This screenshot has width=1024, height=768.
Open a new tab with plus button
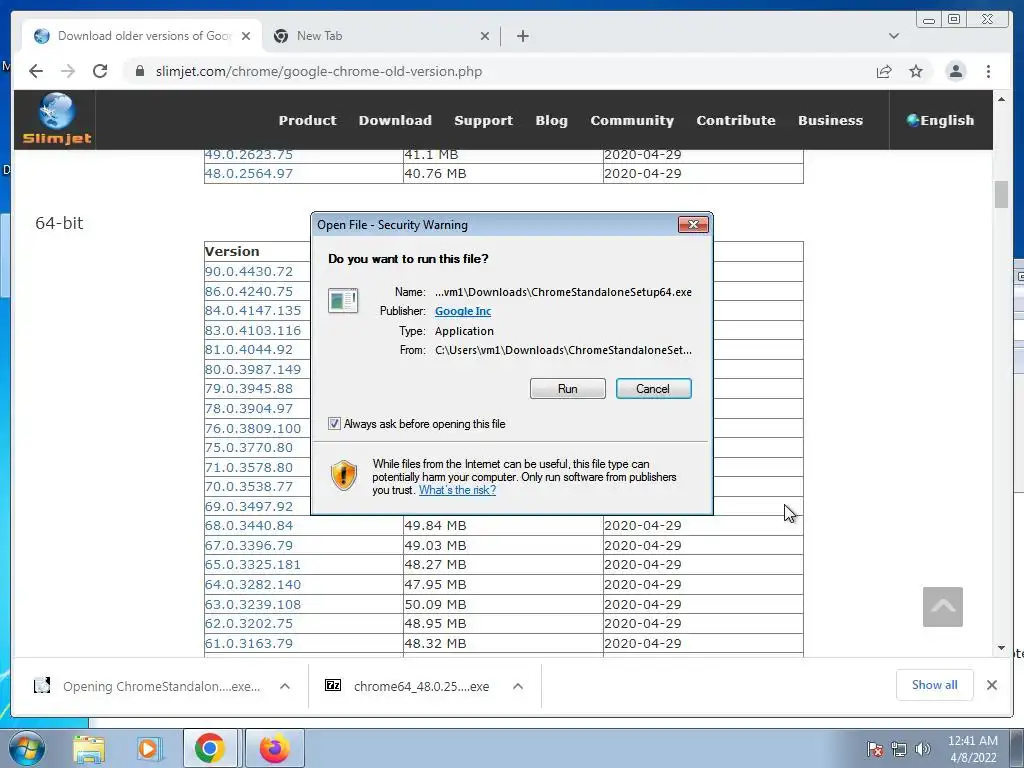point(522,36)
